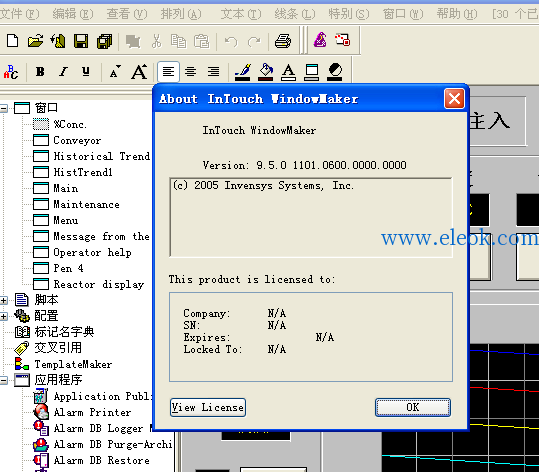Save all windows using stacked disks icon
The height and width of the screenshot is (472, 539).
(104, 41)
